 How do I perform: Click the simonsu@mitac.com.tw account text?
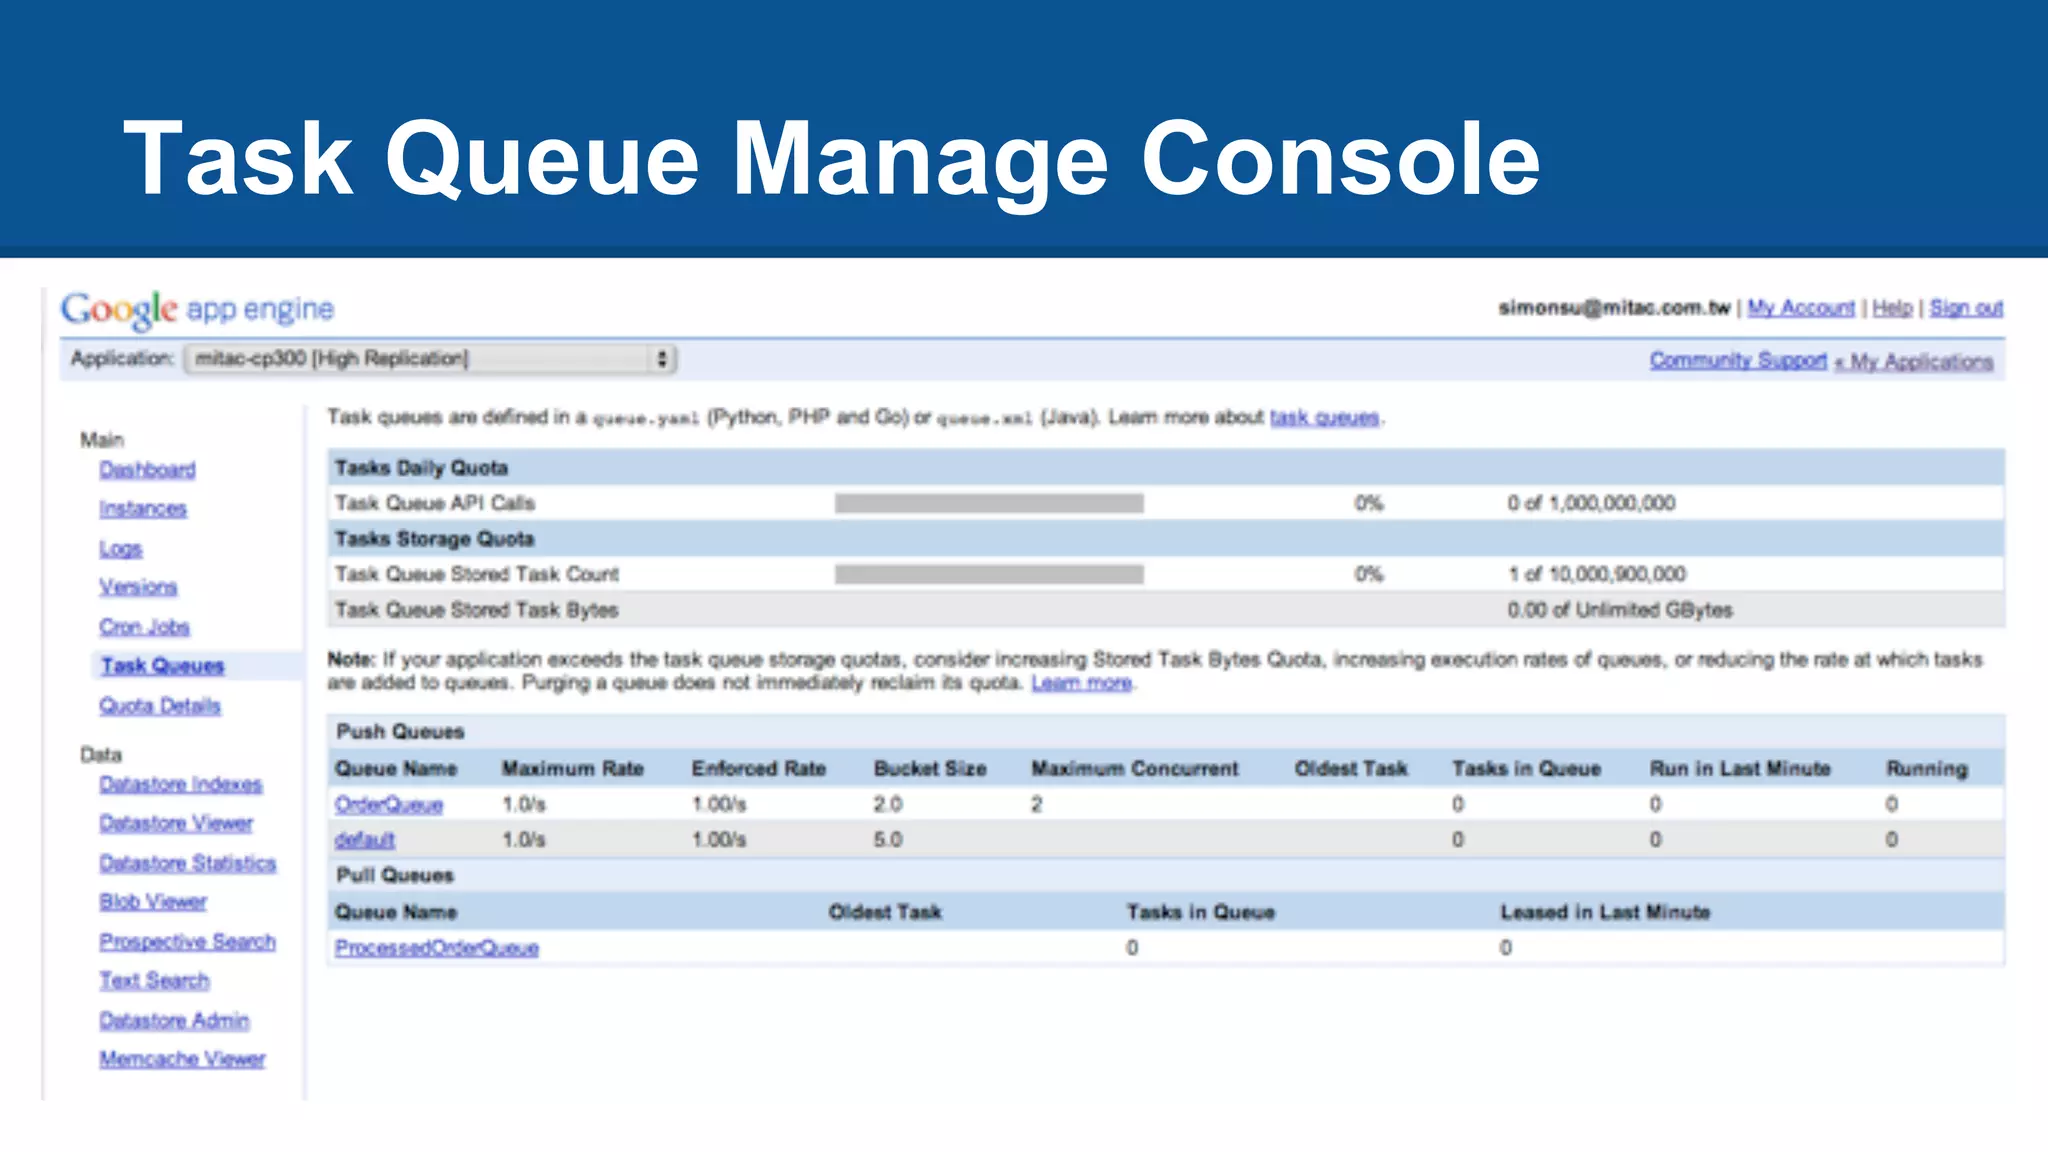(1614, 308)
